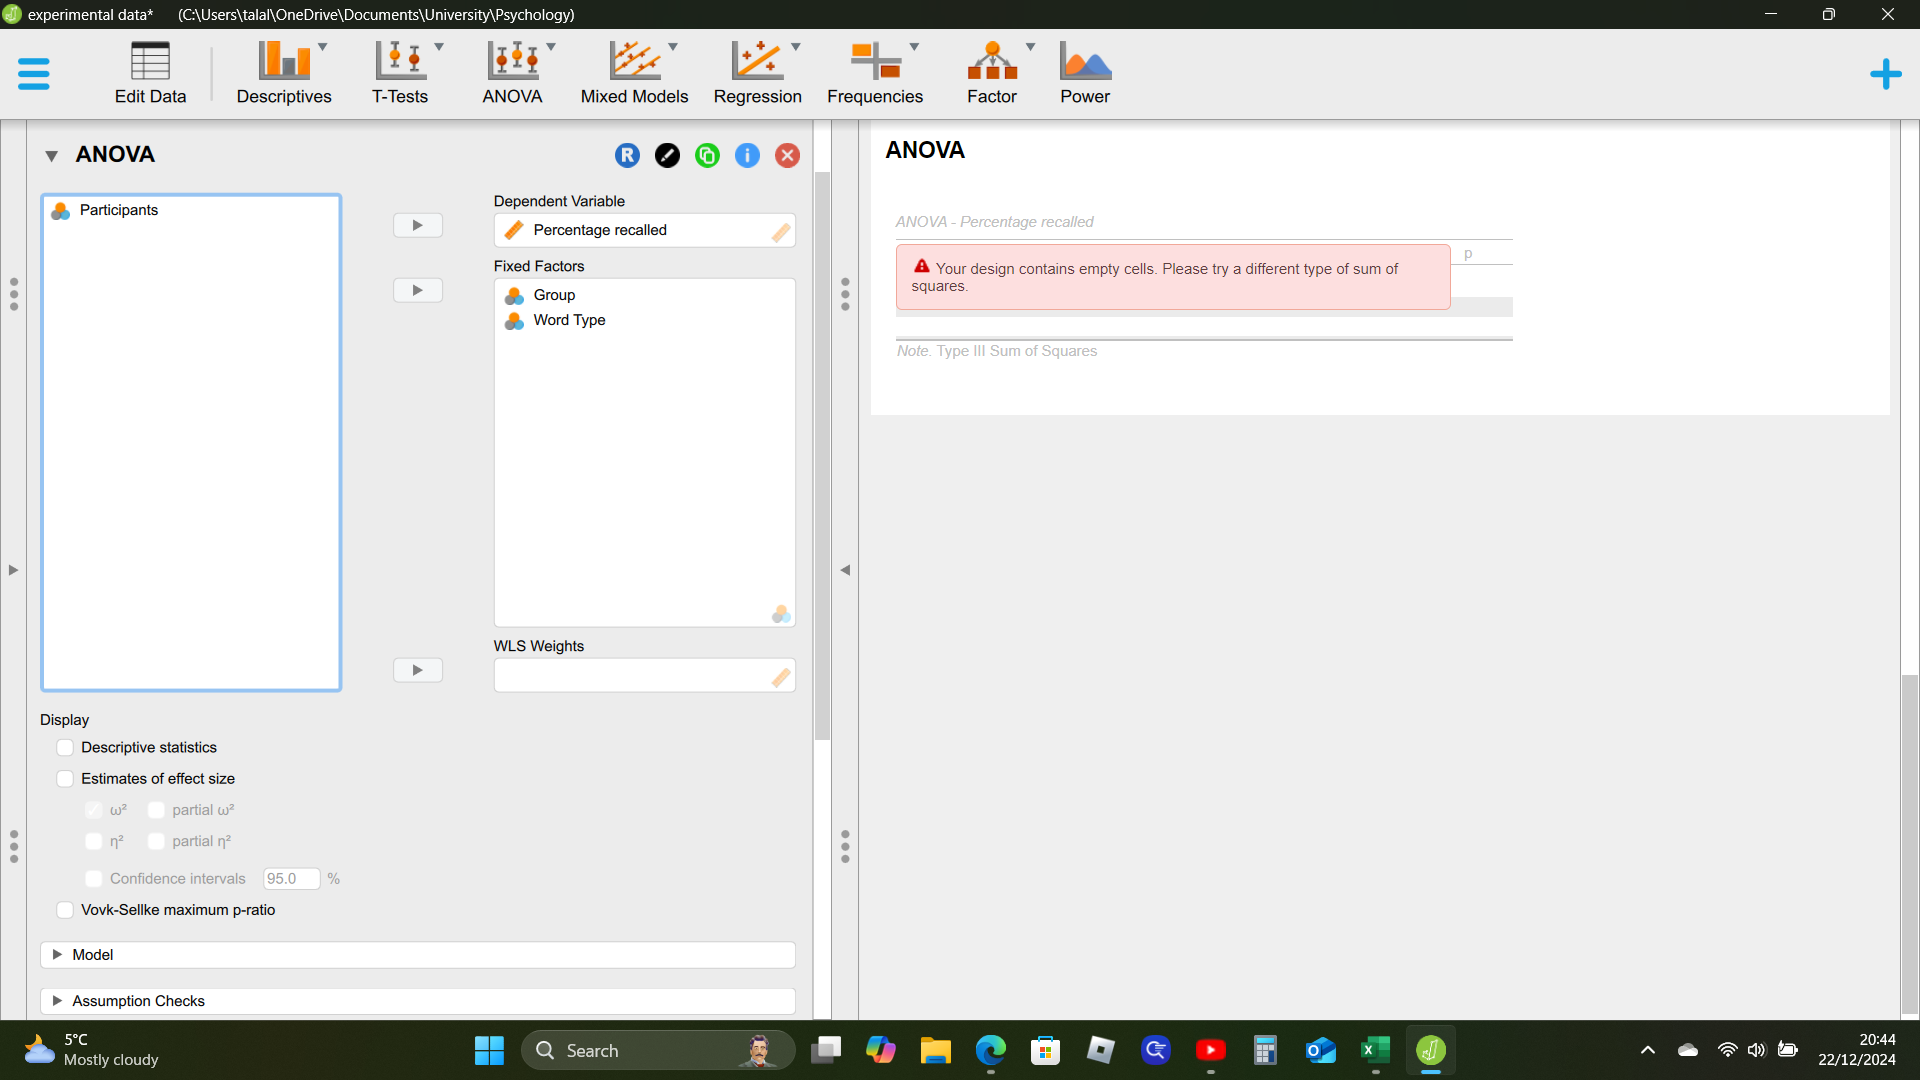The height and width of the screenshot is (1080, 1920).
Task: Collapse options panel with divider arrow
Action: pyautogui.click(x=845, y=570)
